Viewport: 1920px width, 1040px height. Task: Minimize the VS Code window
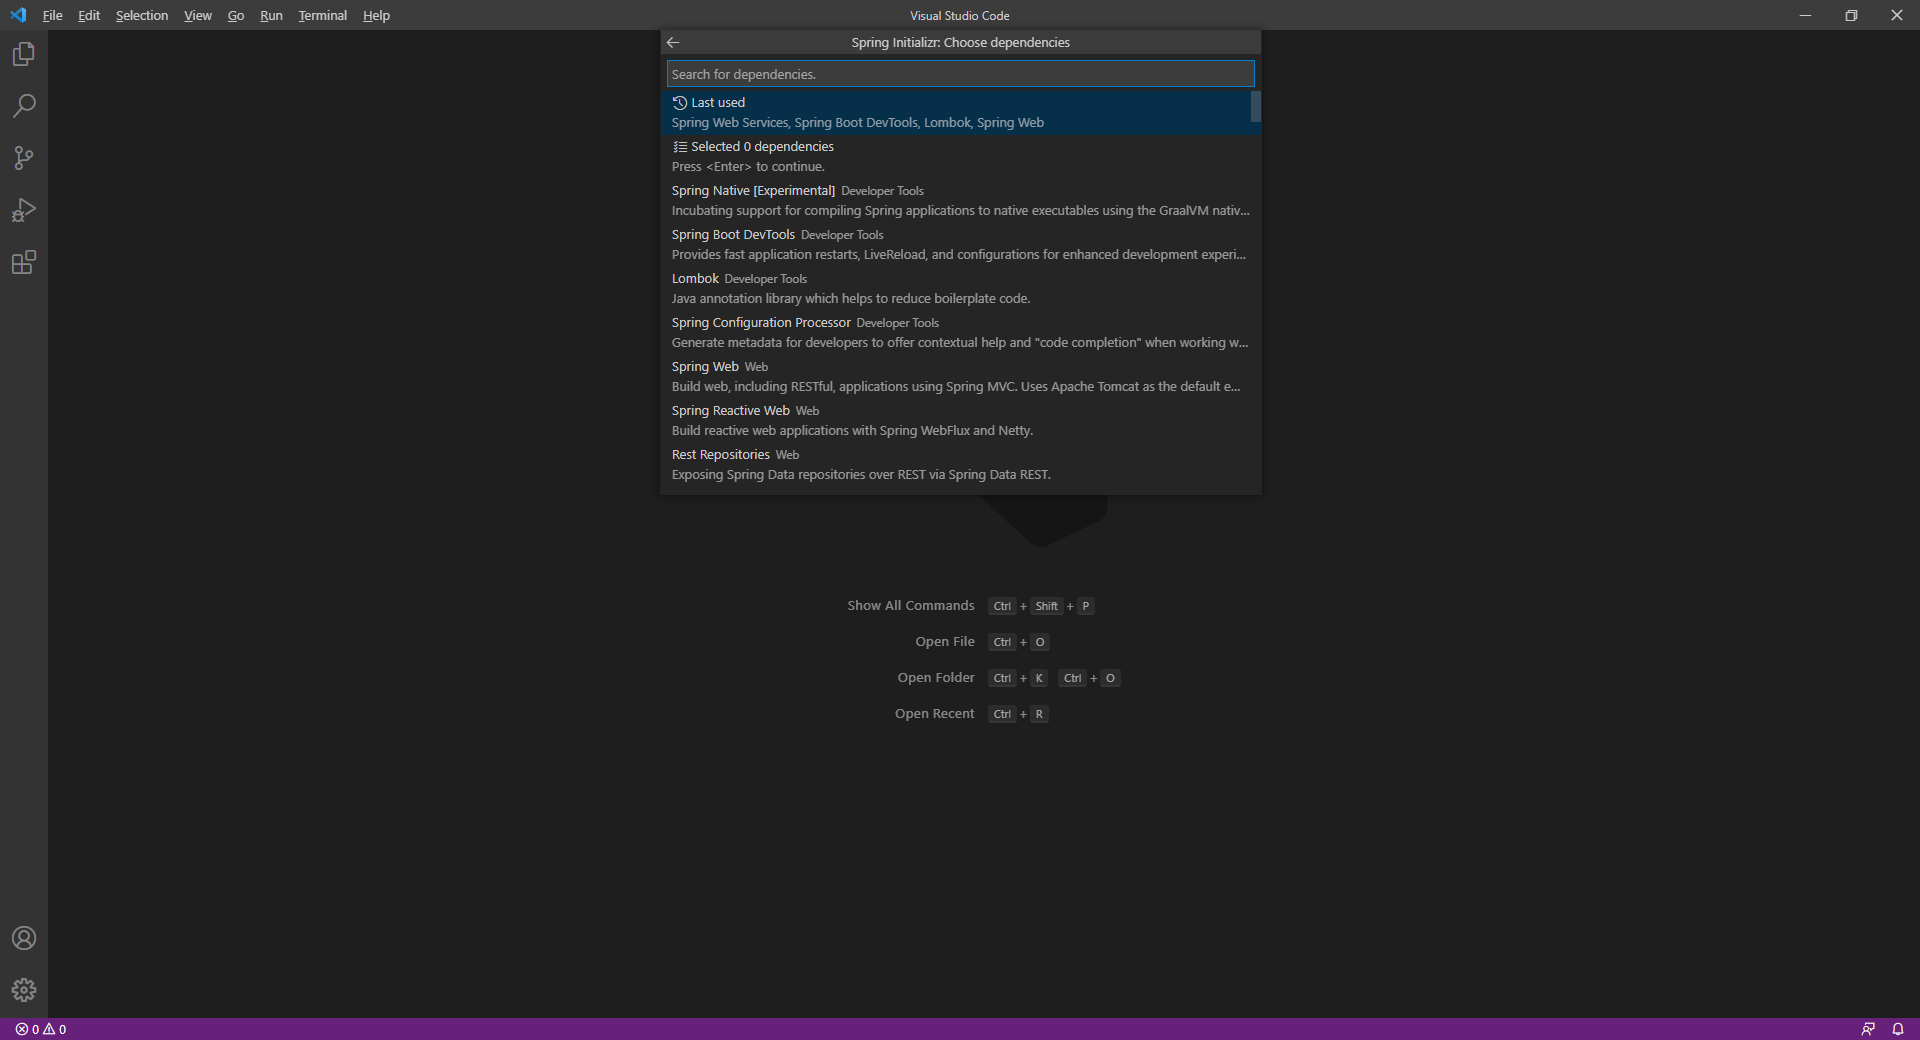(x=1805, y=15)
